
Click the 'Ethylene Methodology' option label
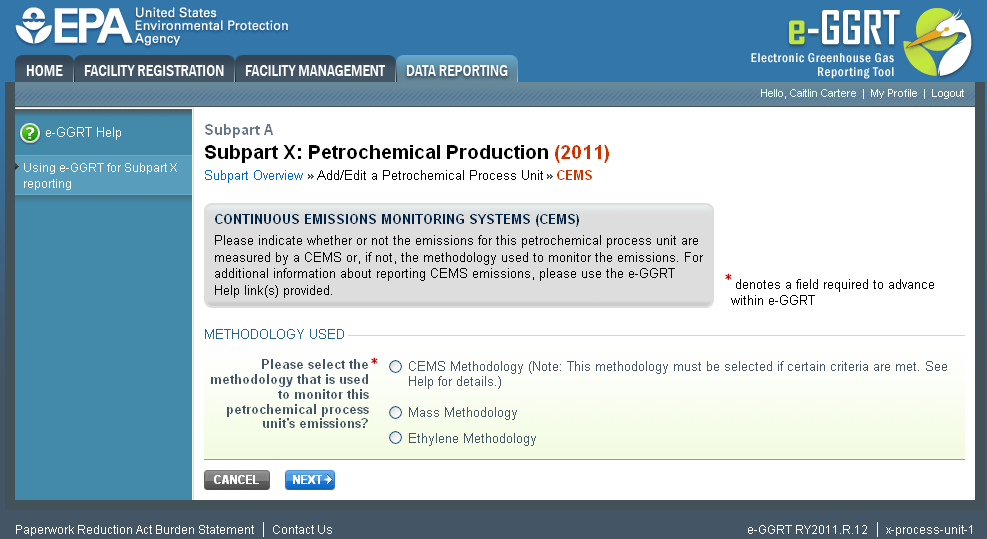(x=472, y=438)
